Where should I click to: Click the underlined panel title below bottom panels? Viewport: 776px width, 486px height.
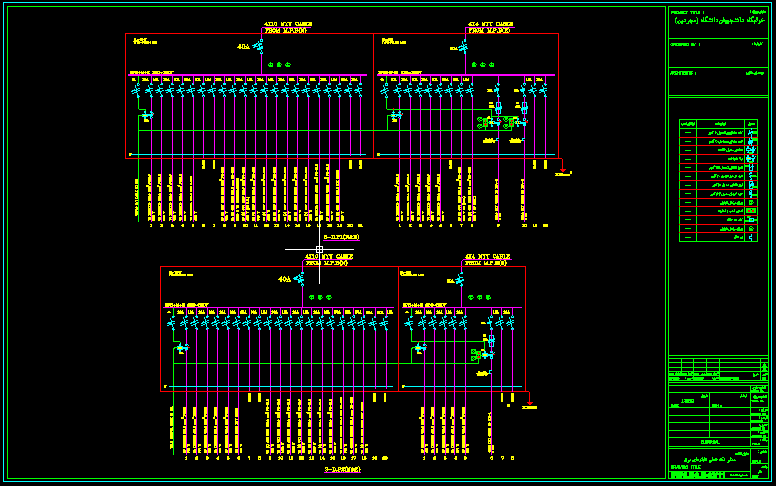(342, 470)
